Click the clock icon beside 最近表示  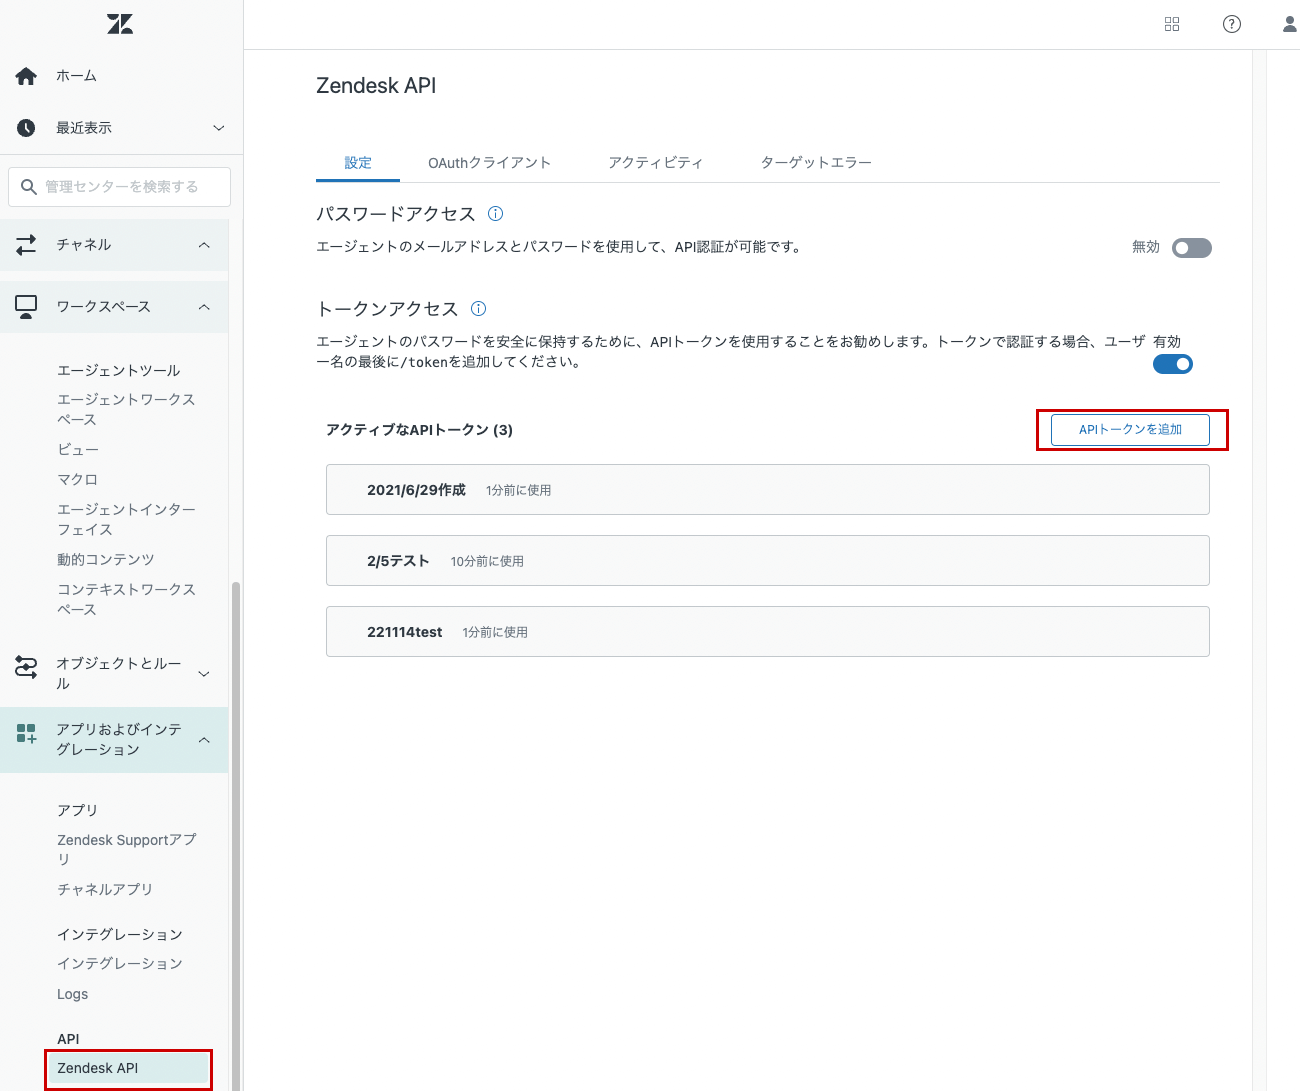point(26,128)
